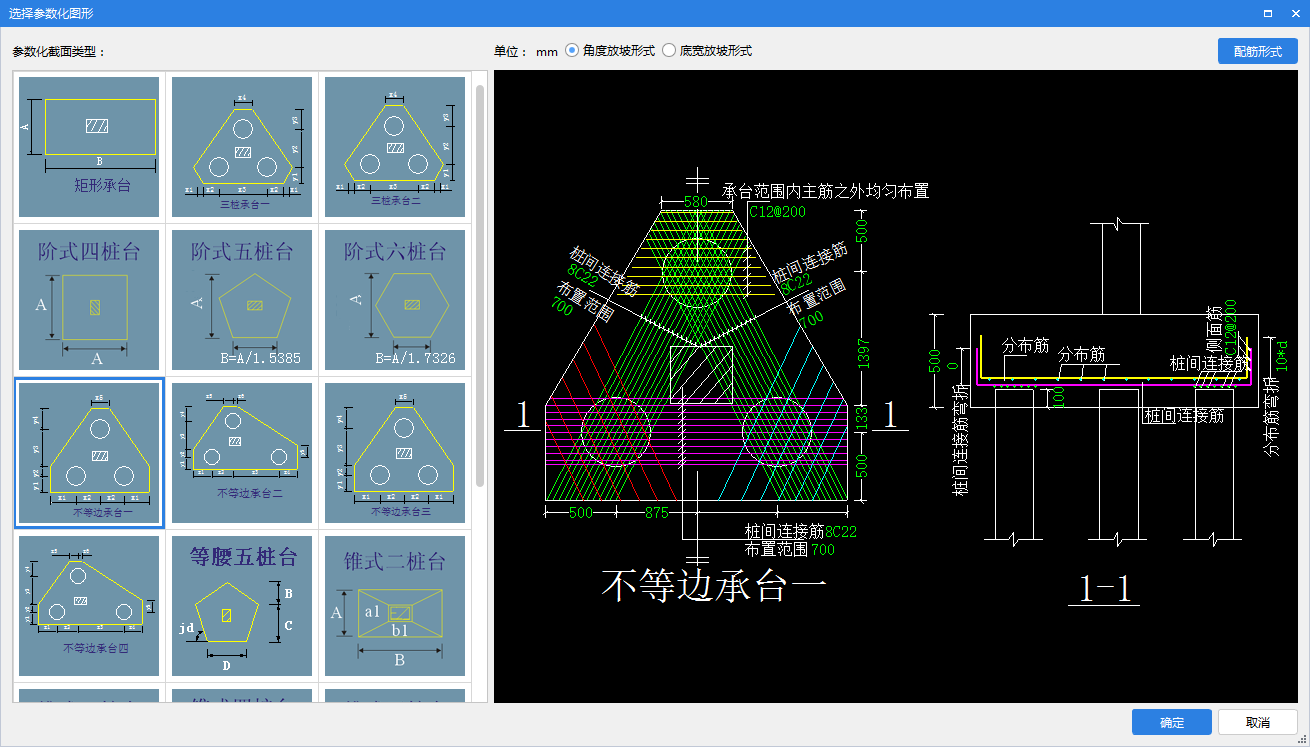Enable 角度放坡形式 radio option
Image resolution: width=1310 pixels, height=747 pixels.
(x=610, y=50)
